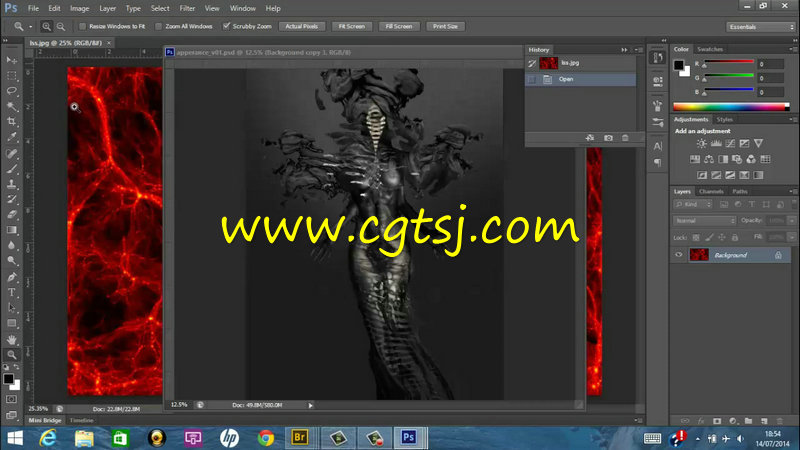This screenshot has height=450, width=800.
Task: Select the Gradient tool
Action: pos(12,230)
